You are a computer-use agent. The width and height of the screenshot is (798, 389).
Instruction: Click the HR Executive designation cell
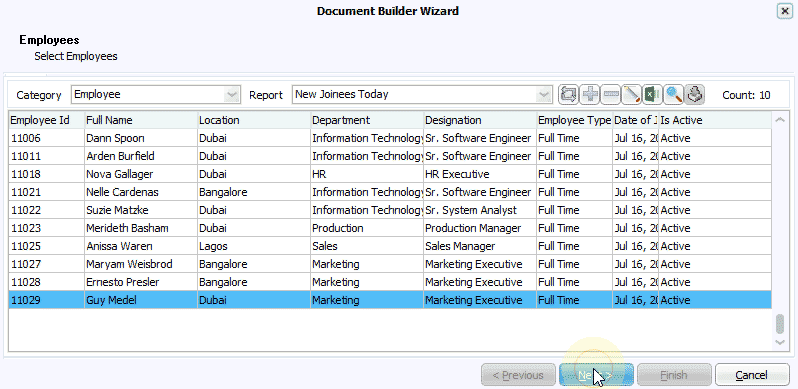(480, 174)
